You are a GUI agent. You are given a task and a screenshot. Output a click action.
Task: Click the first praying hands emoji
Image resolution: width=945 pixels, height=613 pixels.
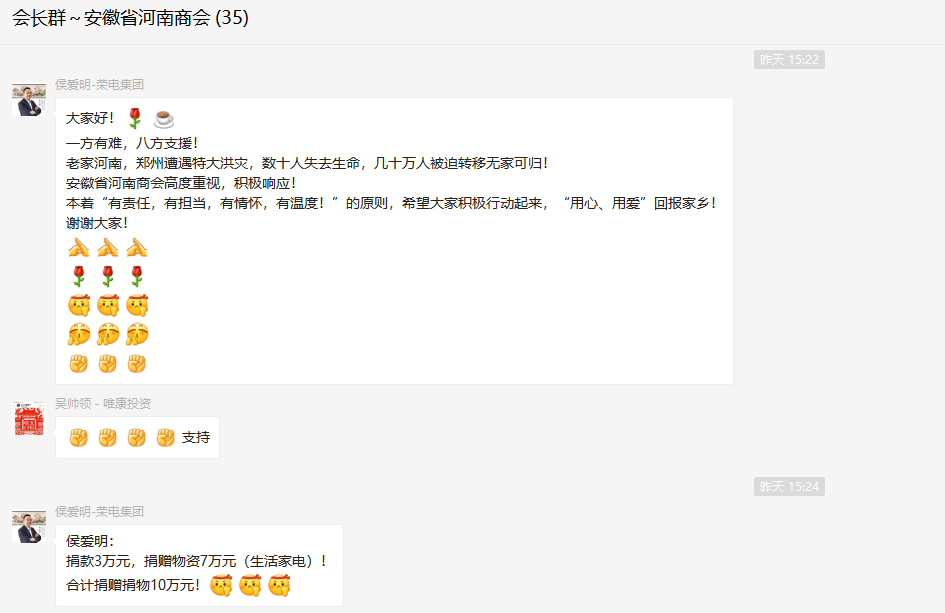tap(79, 247)
